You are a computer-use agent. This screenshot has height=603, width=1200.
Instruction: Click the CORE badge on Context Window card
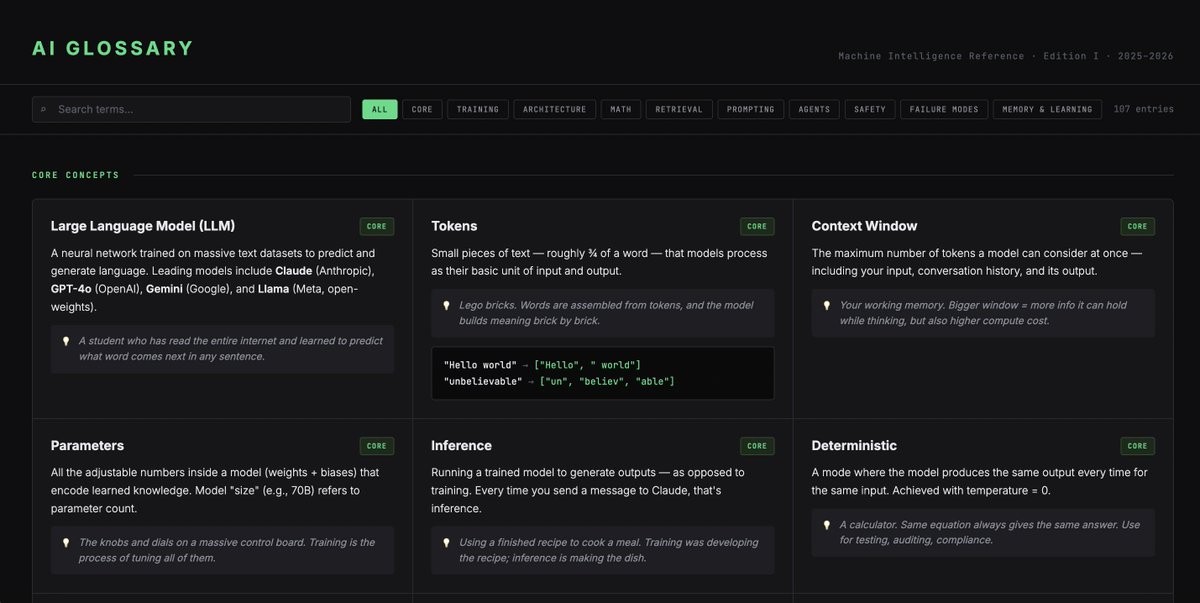(1137, 227)
